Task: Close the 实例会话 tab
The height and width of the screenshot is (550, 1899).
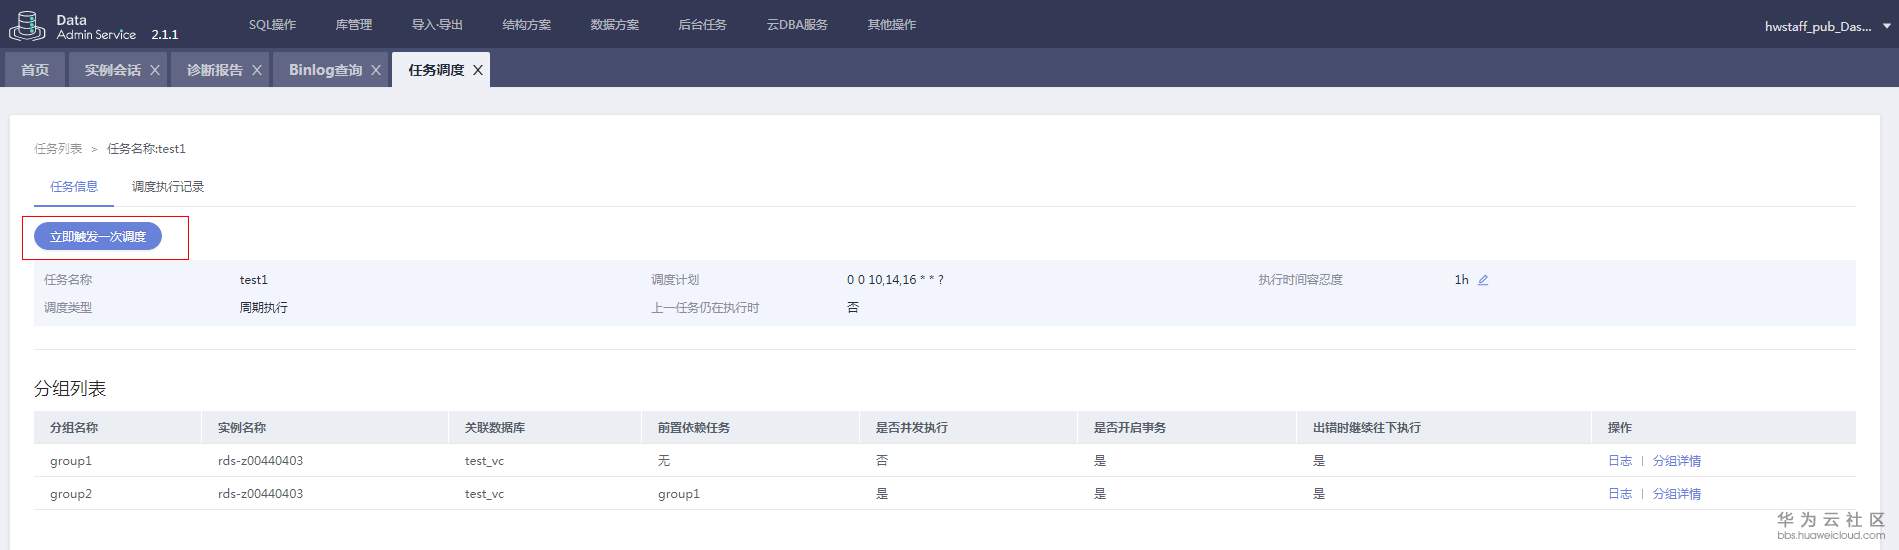Action: (x=155, y=70)
